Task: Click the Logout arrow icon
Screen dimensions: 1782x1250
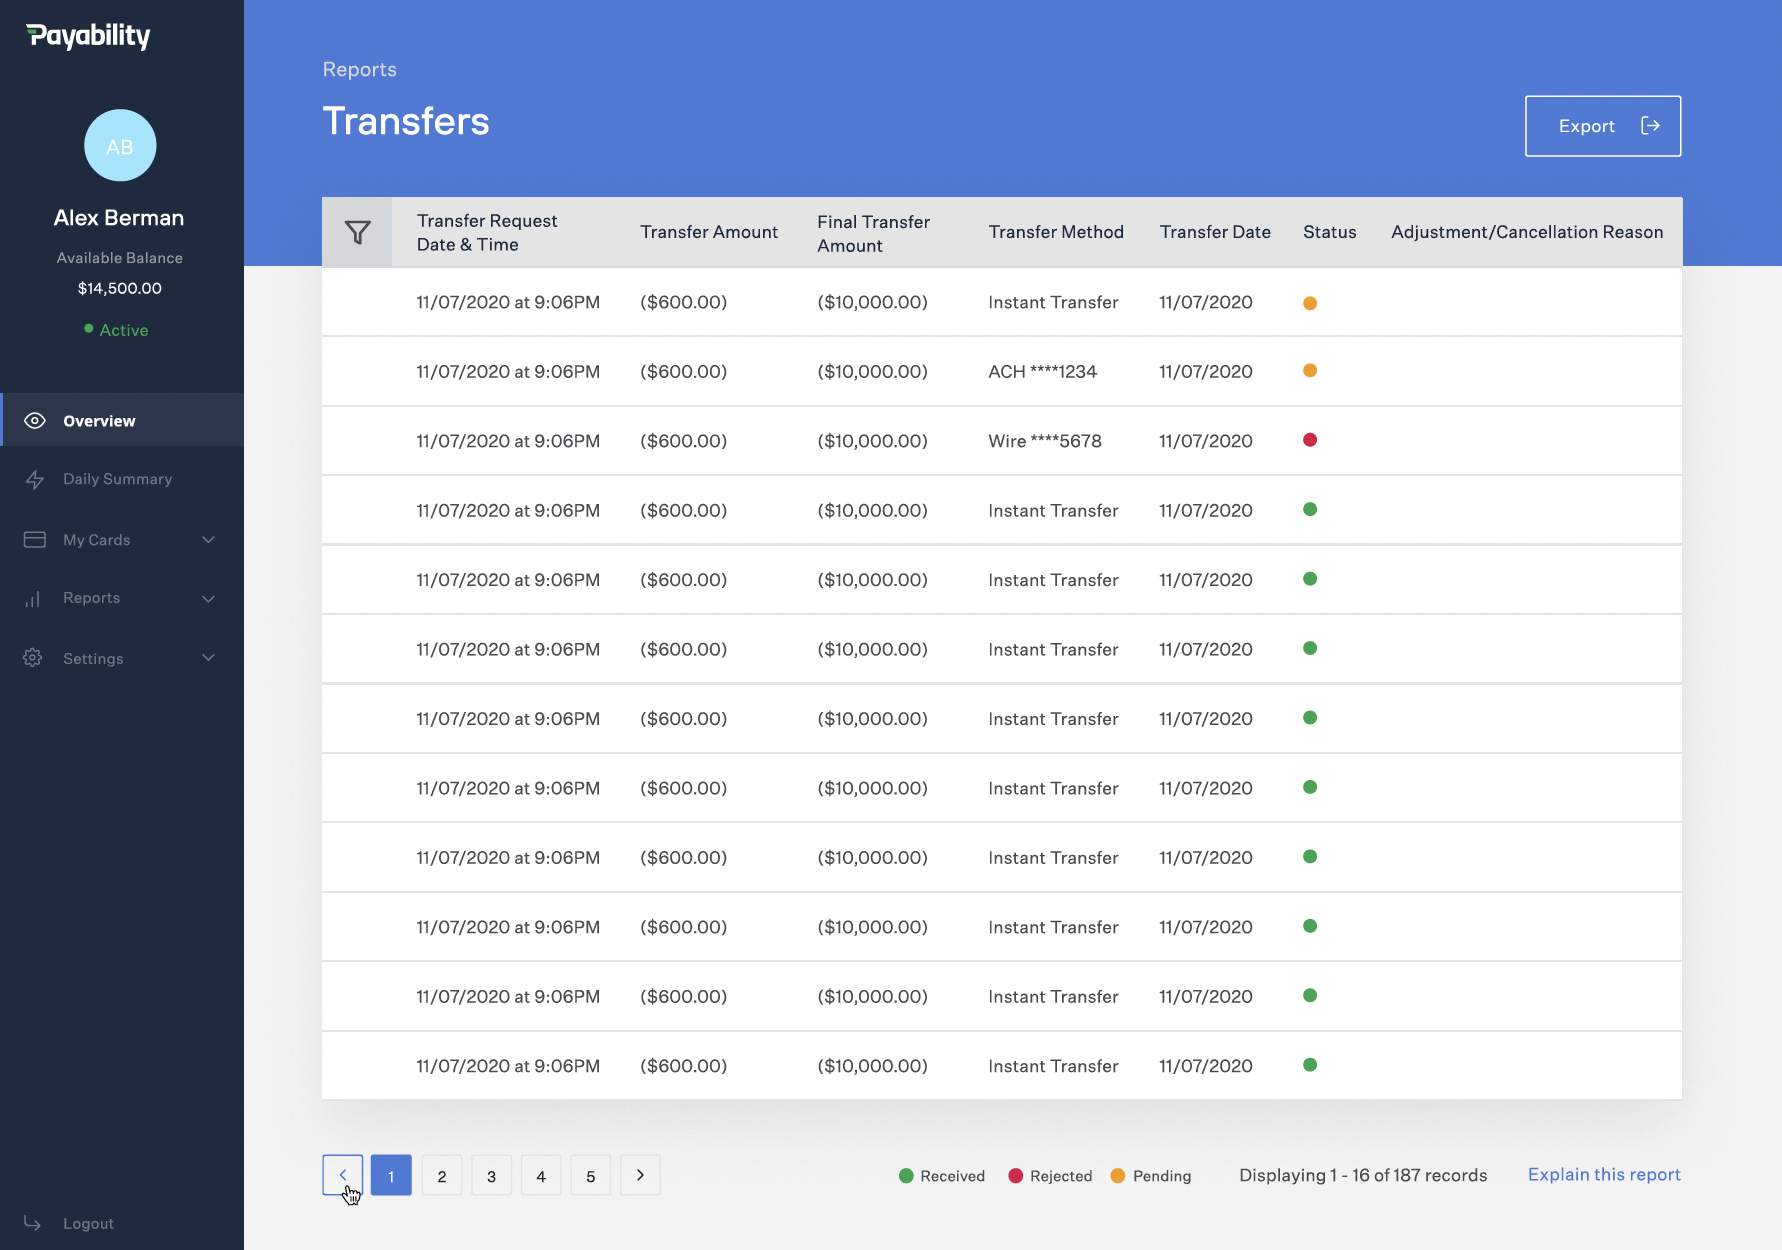Action: pos(33,1223)
